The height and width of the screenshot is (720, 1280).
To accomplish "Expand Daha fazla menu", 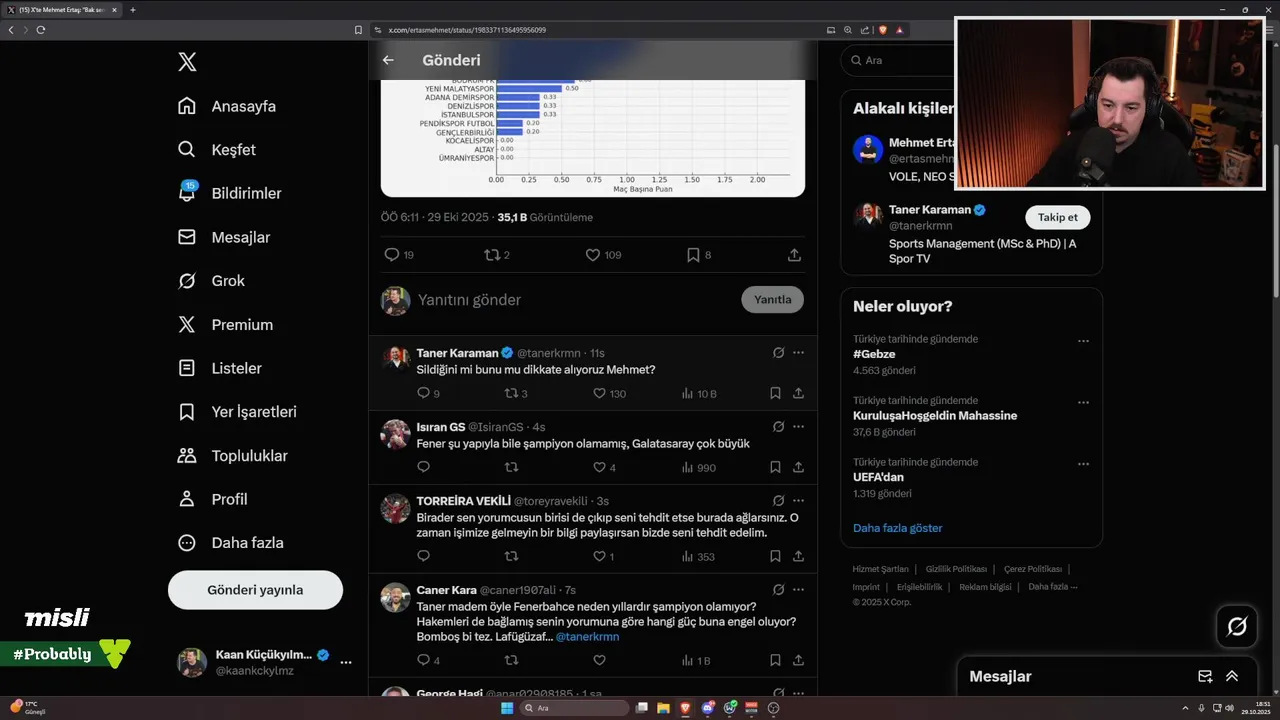I will pyautogui.click(x=230, y=543).
